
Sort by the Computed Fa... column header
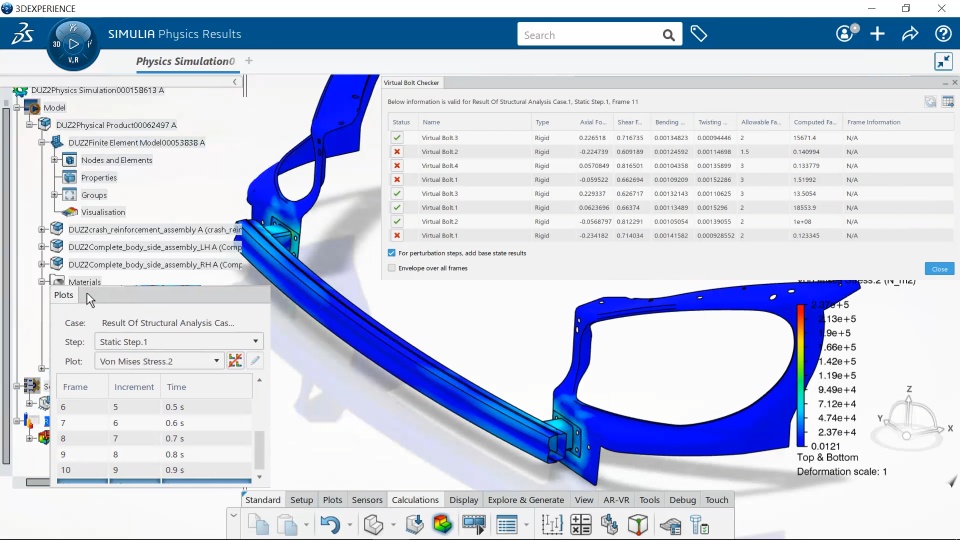[815, 122]
